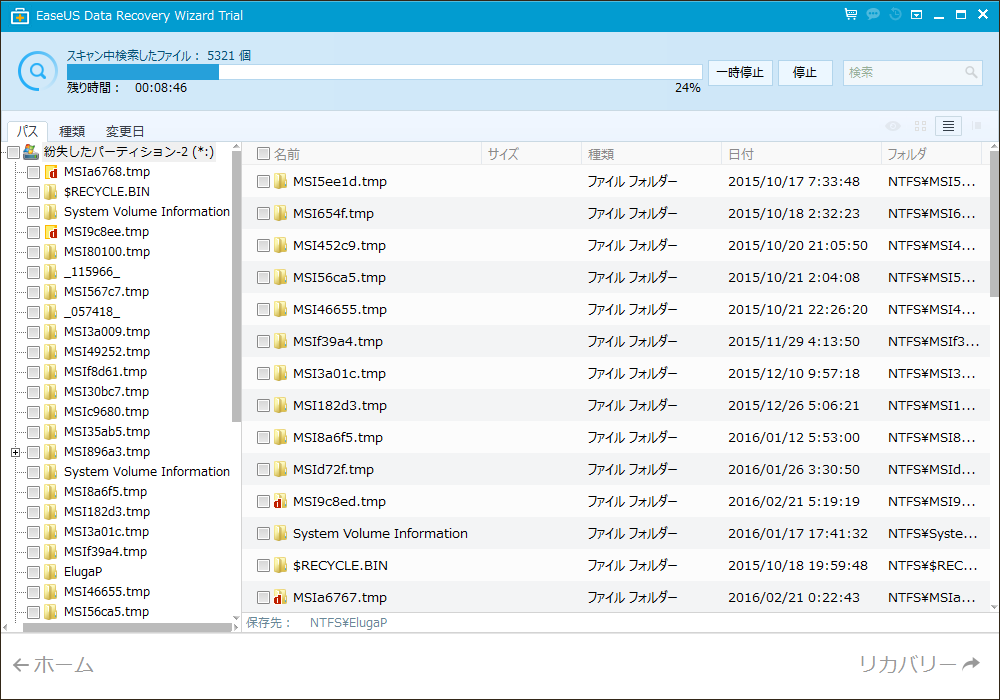Click the NTFS¥ElugaP save path text
The image size is (1000, 700).
click(x=348, y=622)
